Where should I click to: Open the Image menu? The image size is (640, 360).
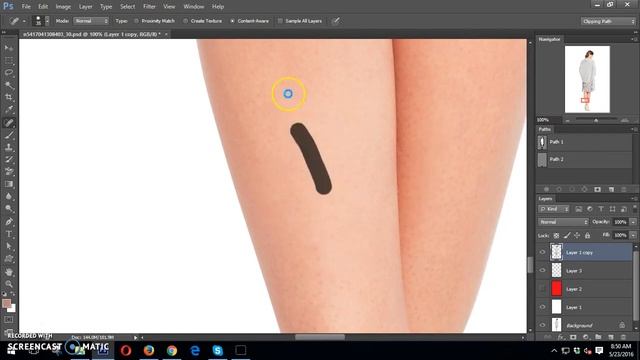coord(63,7)
